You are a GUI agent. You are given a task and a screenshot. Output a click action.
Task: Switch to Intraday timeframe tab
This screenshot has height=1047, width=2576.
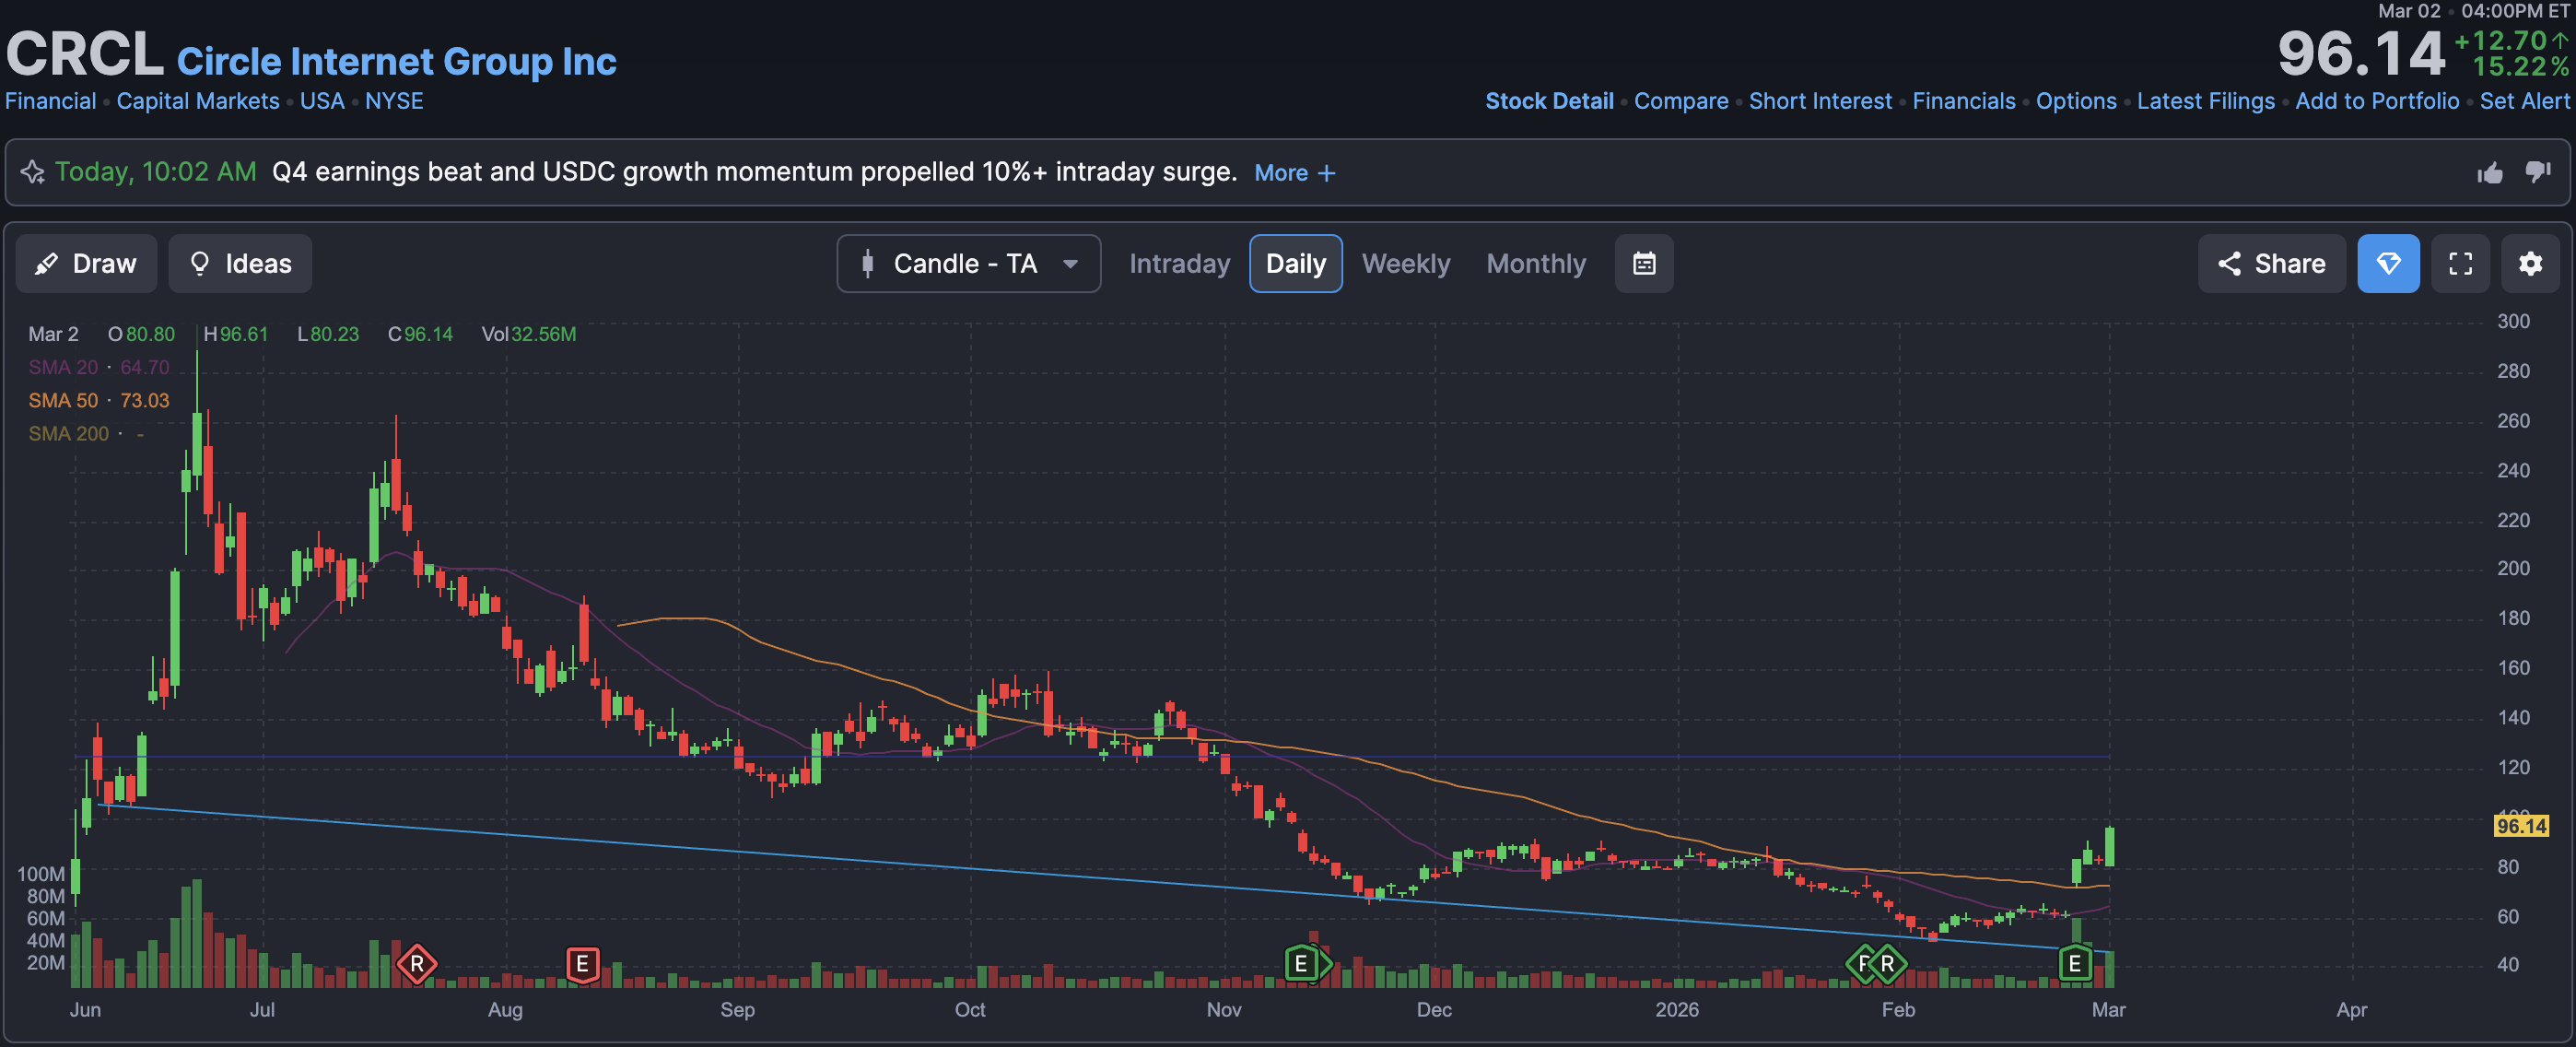(1179, 264)
